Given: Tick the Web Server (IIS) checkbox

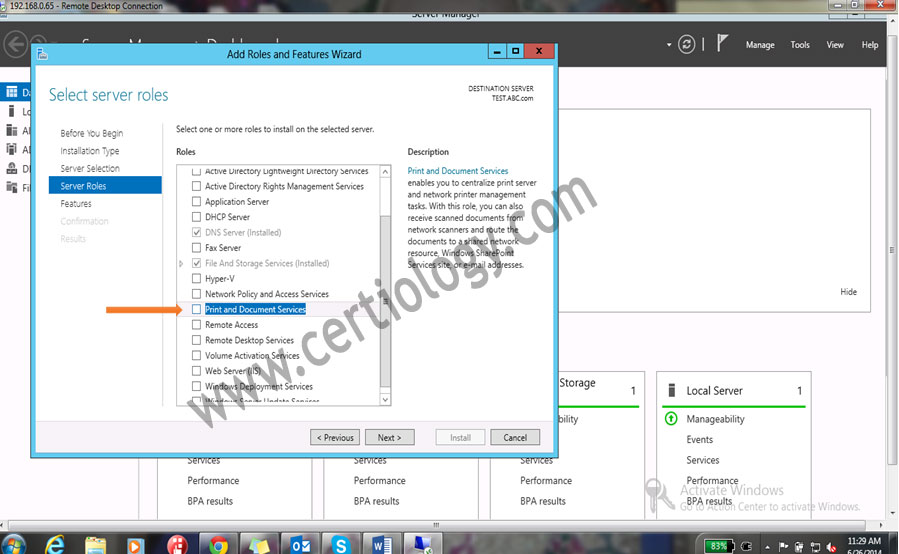Looking at the screenshot, I should [196, 371].
